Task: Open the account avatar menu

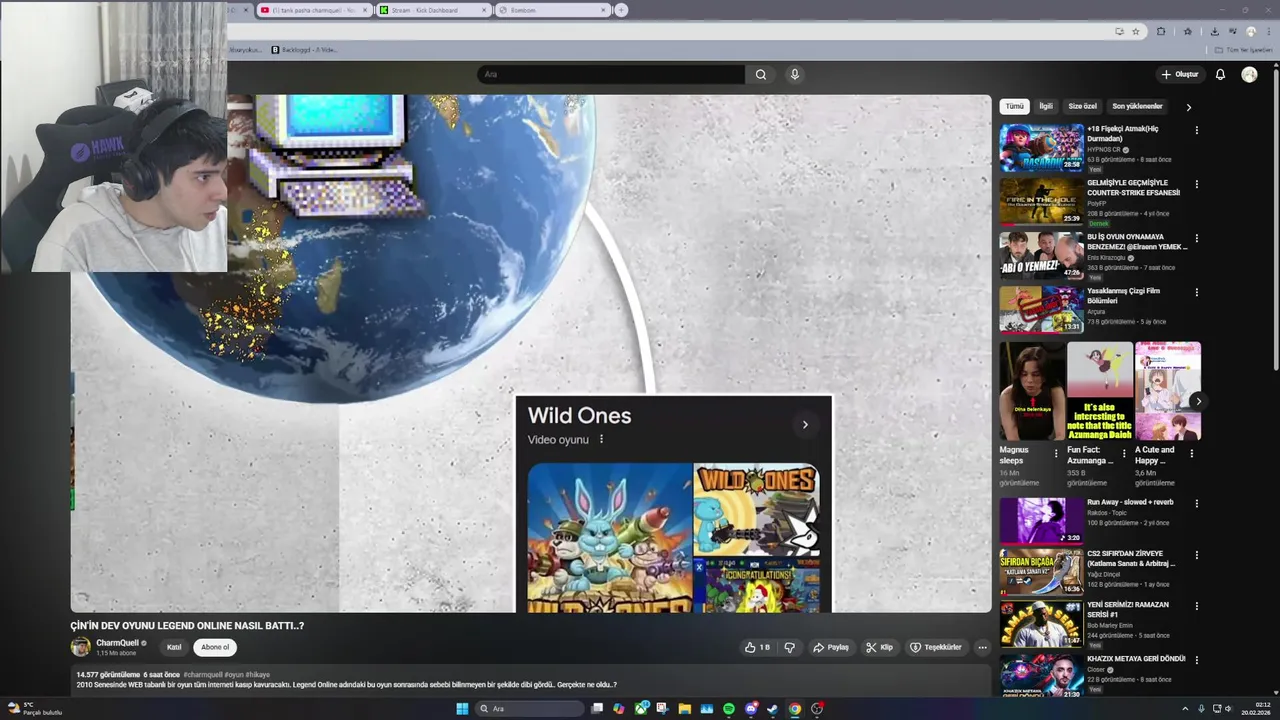Action: pos(1249,74)
